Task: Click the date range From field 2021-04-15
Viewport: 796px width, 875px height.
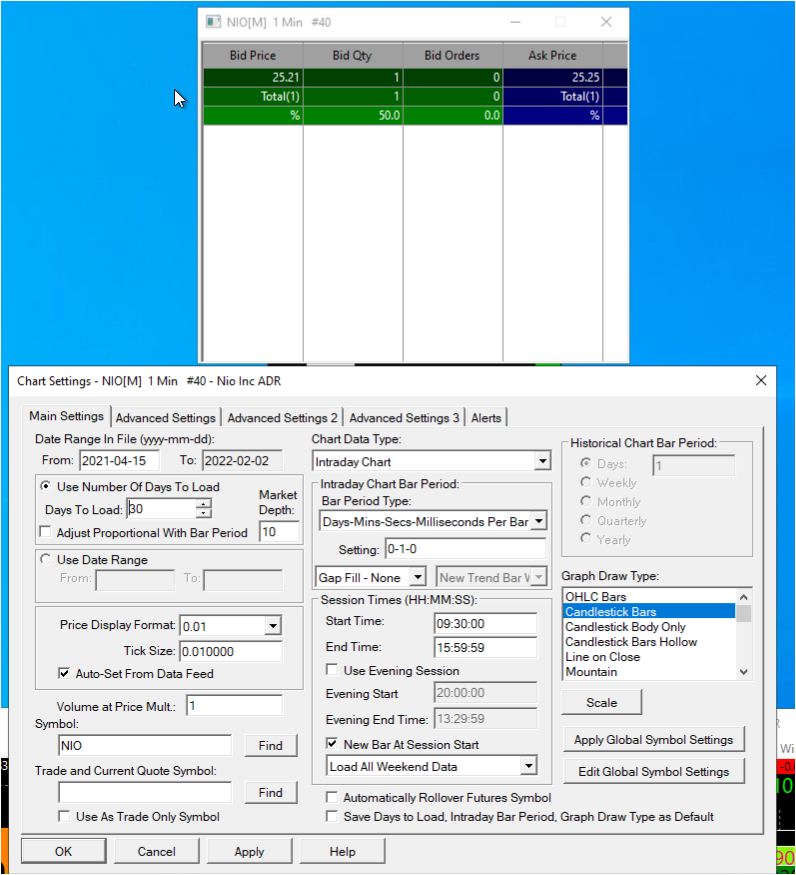Action: click(119, 460)
